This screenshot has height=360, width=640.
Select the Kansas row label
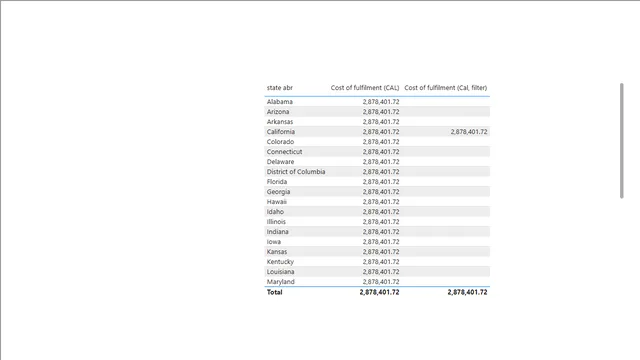(277, 252)
